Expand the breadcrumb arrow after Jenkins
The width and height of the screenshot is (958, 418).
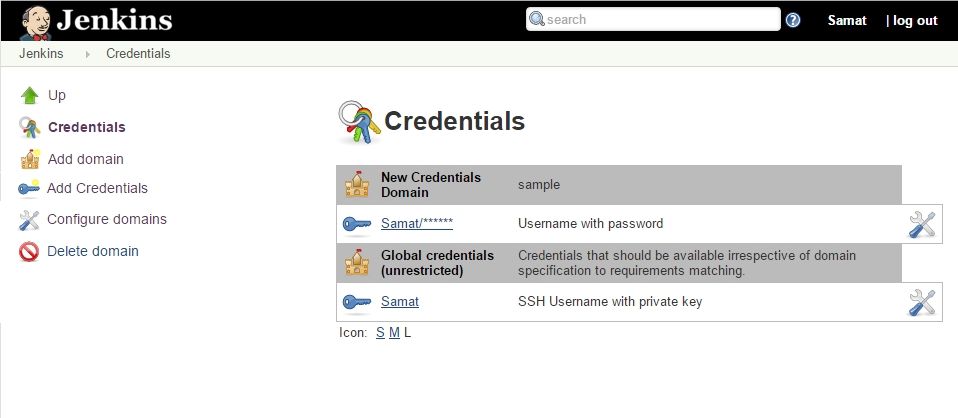pos(87,54)
